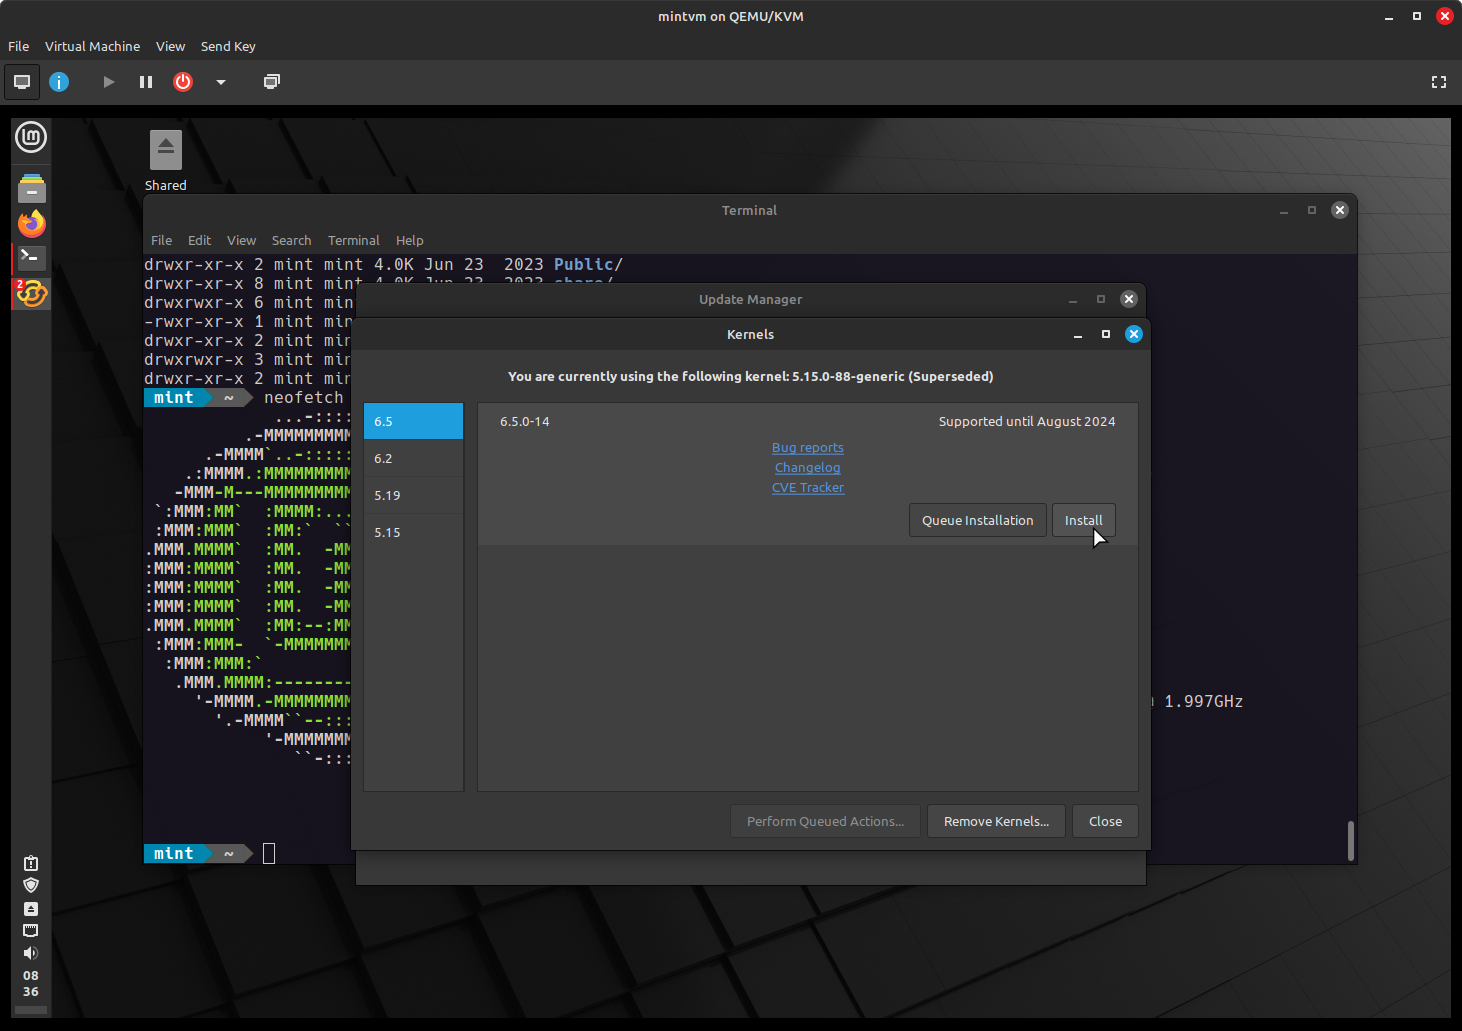The width and height of the screenshot is (1462, 1031).
Task: Open the Terminal window File menu
Action: (x=161, y=240)
